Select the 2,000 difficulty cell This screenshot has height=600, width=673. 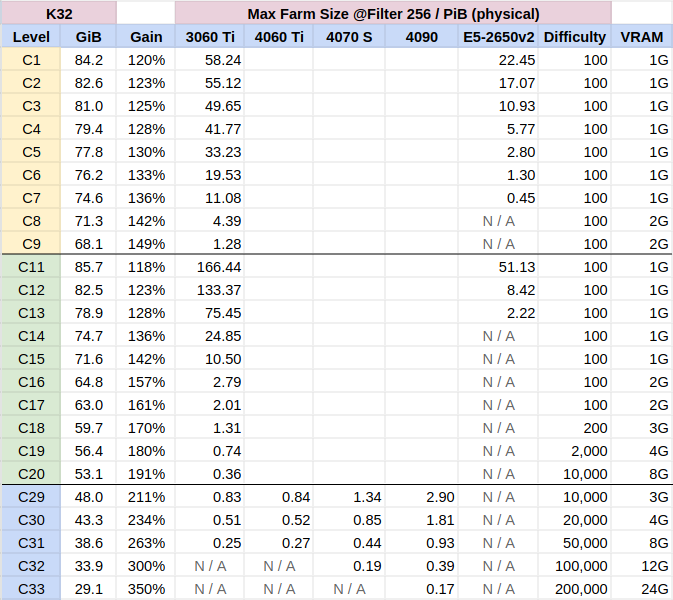575,451
